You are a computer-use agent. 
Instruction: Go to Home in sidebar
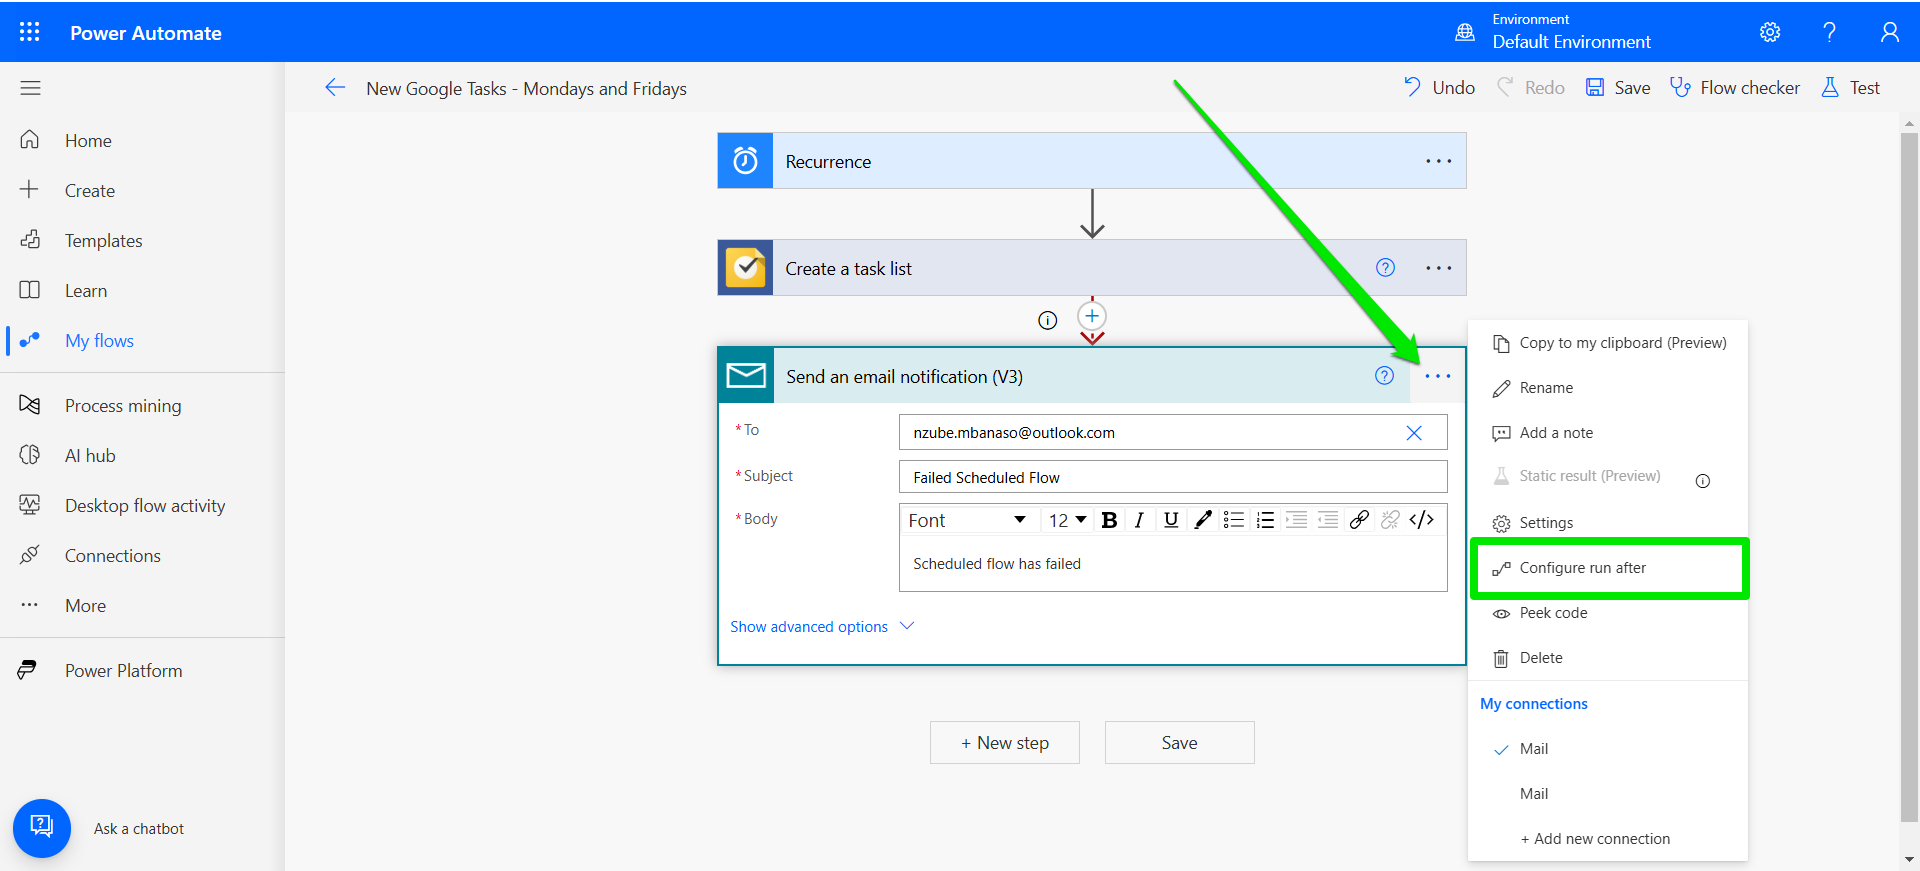(x=88, y=141)
